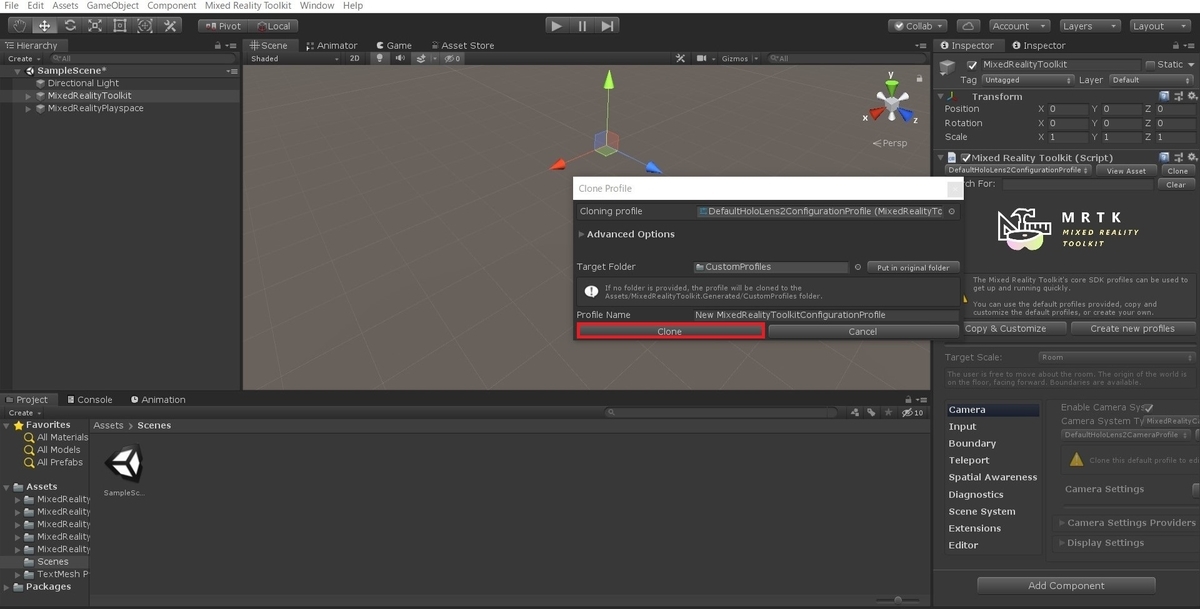1200x609 pixels.
Task: Open the cloud services icon
Action: [x=967, y=26]
